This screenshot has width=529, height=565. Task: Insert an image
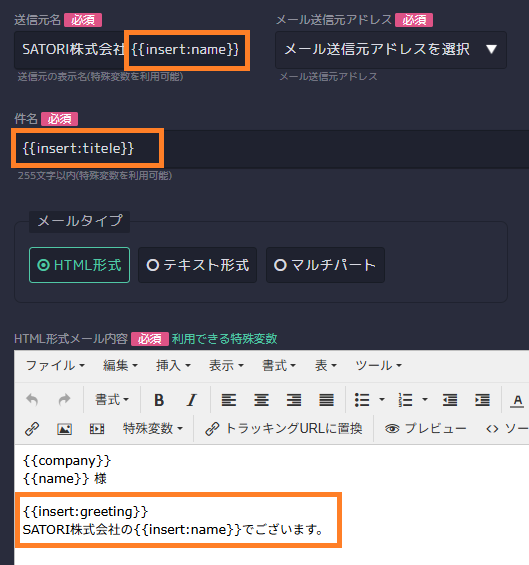(x=64, y=429)
